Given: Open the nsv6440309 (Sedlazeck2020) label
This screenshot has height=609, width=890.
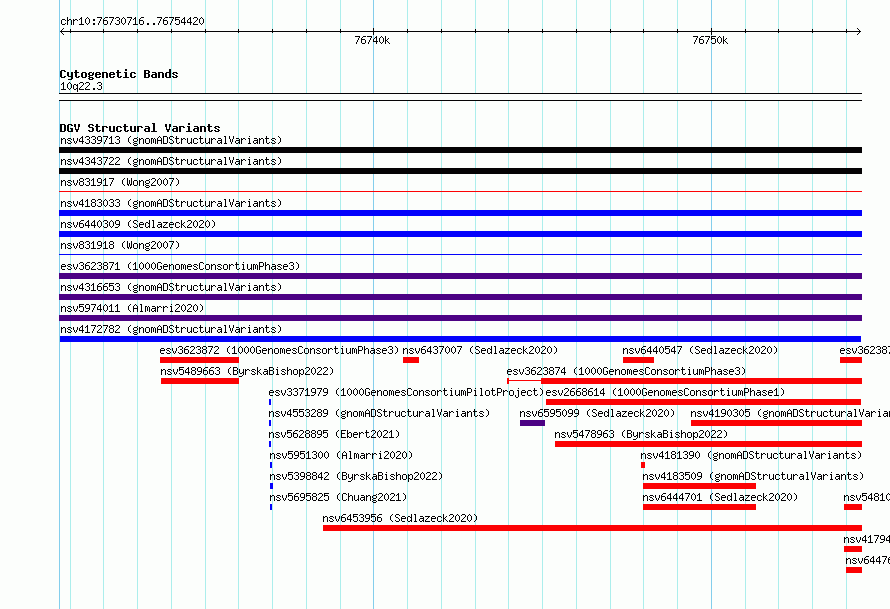Looking at the screenshot, I should [x=138, y=224].
